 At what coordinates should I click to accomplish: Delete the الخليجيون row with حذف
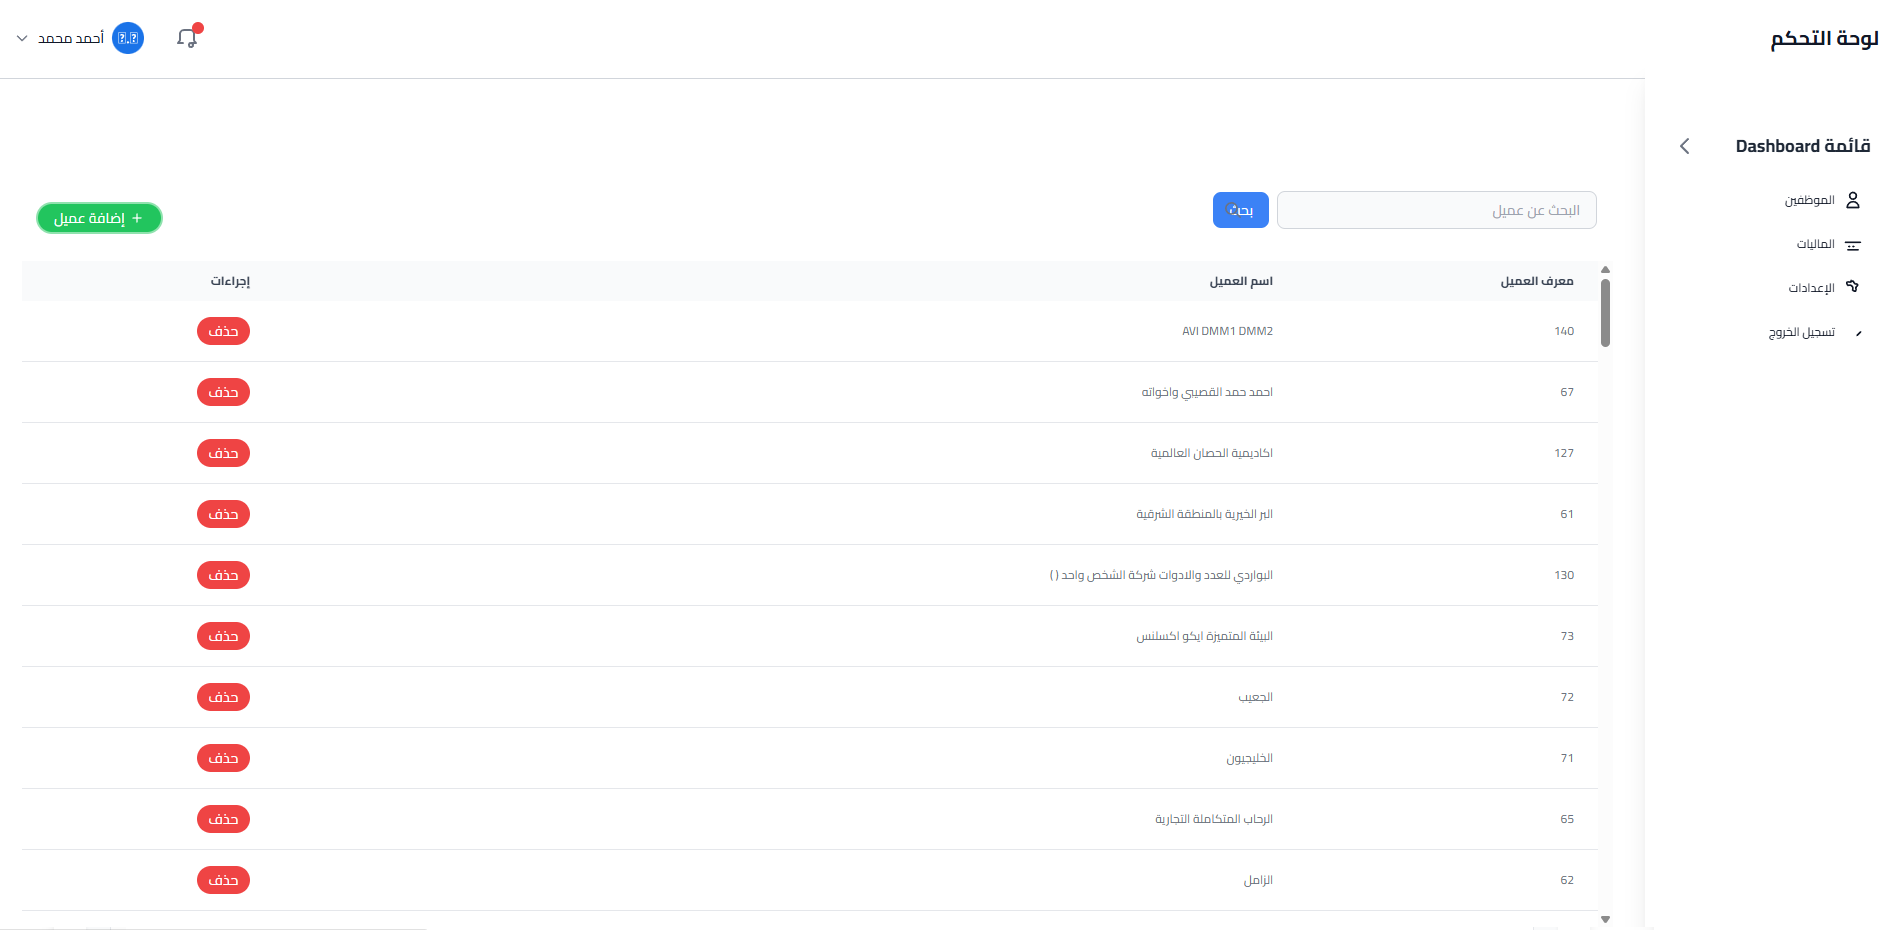[x=223, y=758]
